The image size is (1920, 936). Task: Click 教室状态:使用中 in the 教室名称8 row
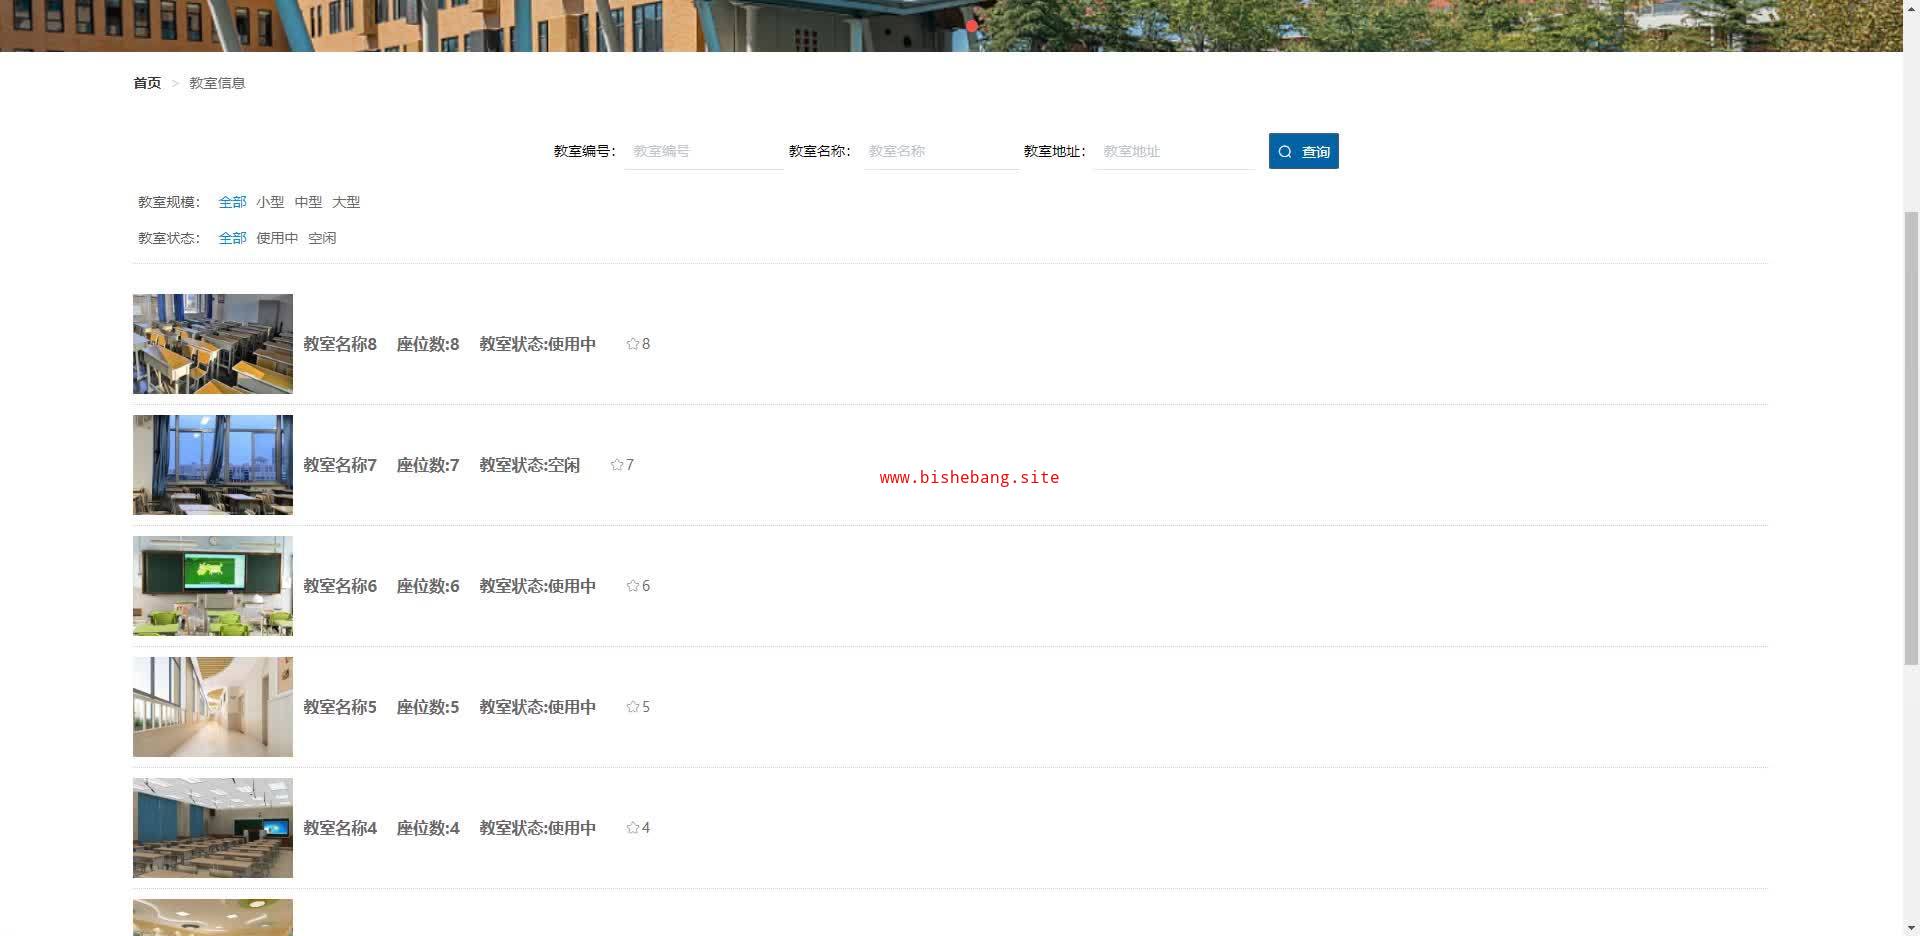tap(538, 344)
